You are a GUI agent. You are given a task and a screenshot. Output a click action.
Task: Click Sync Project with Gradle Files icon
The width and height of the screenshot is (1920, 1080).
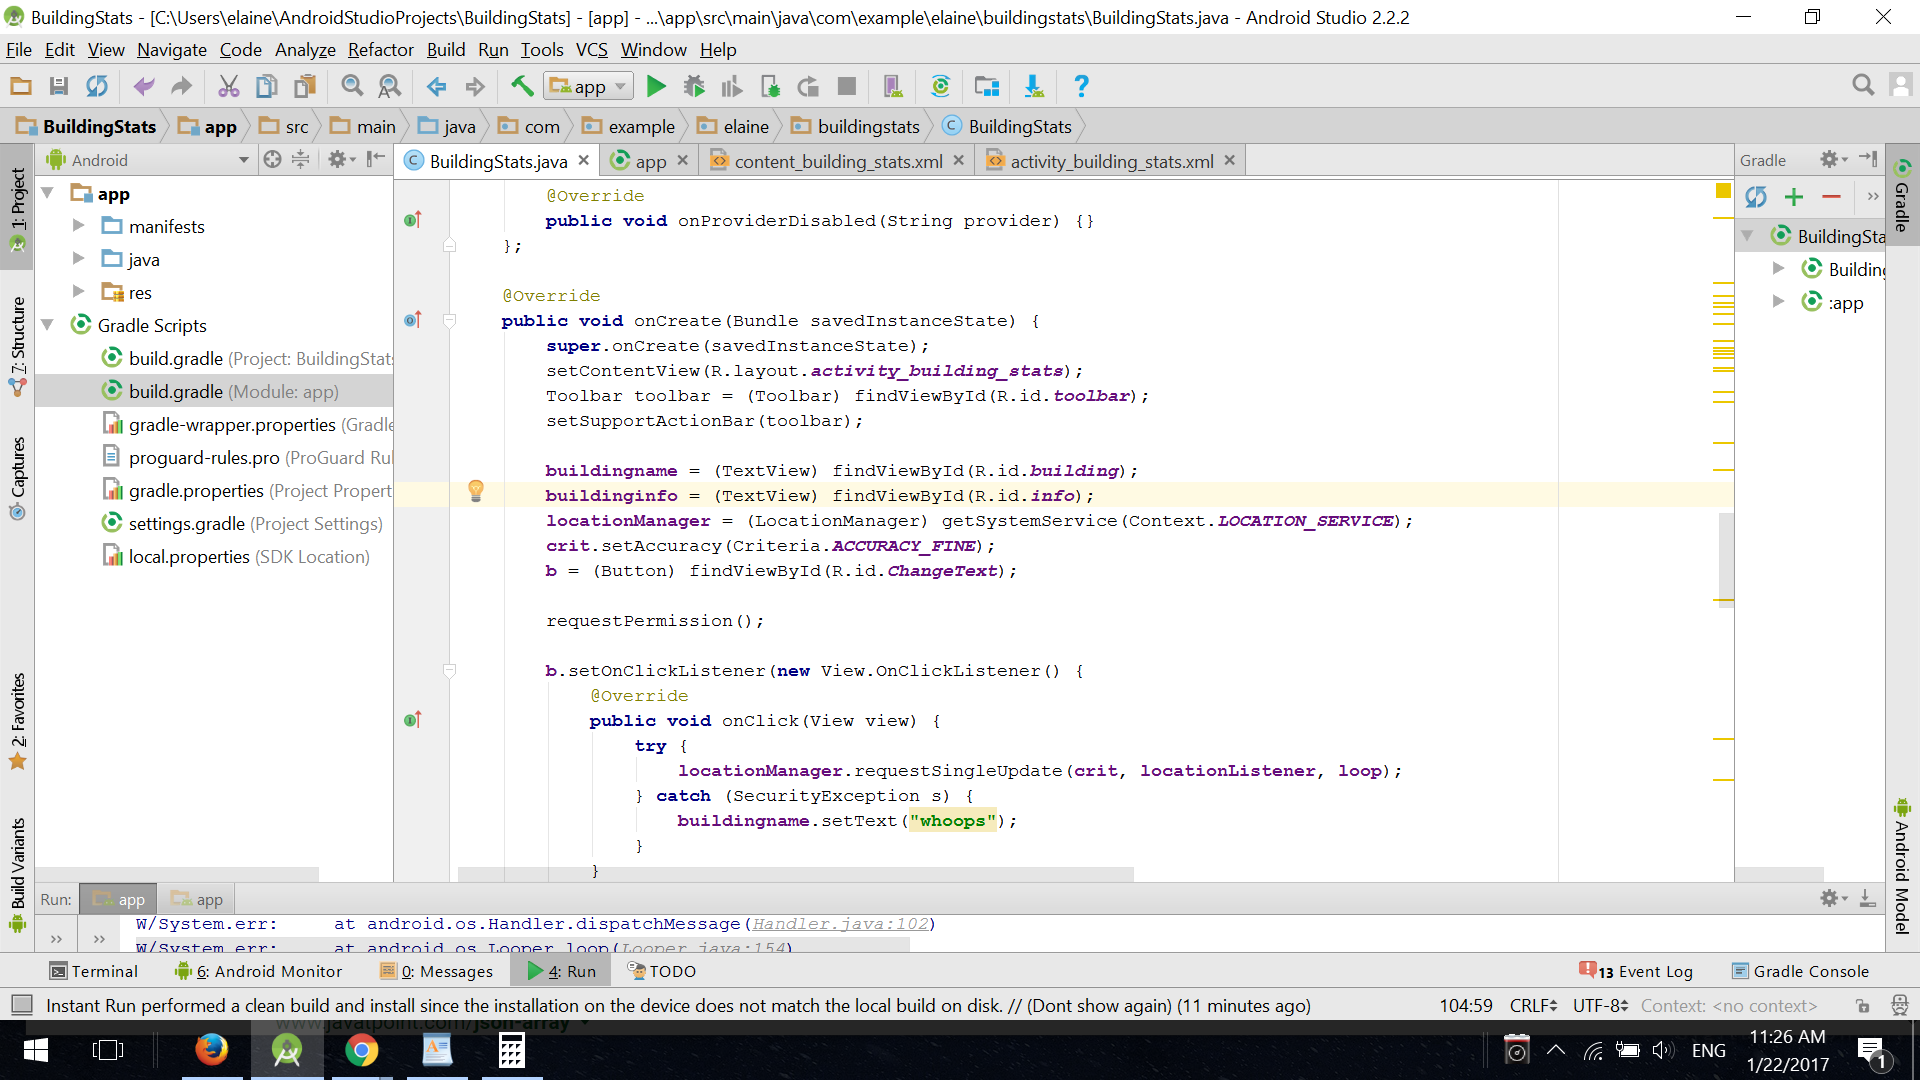pos(940,87)
